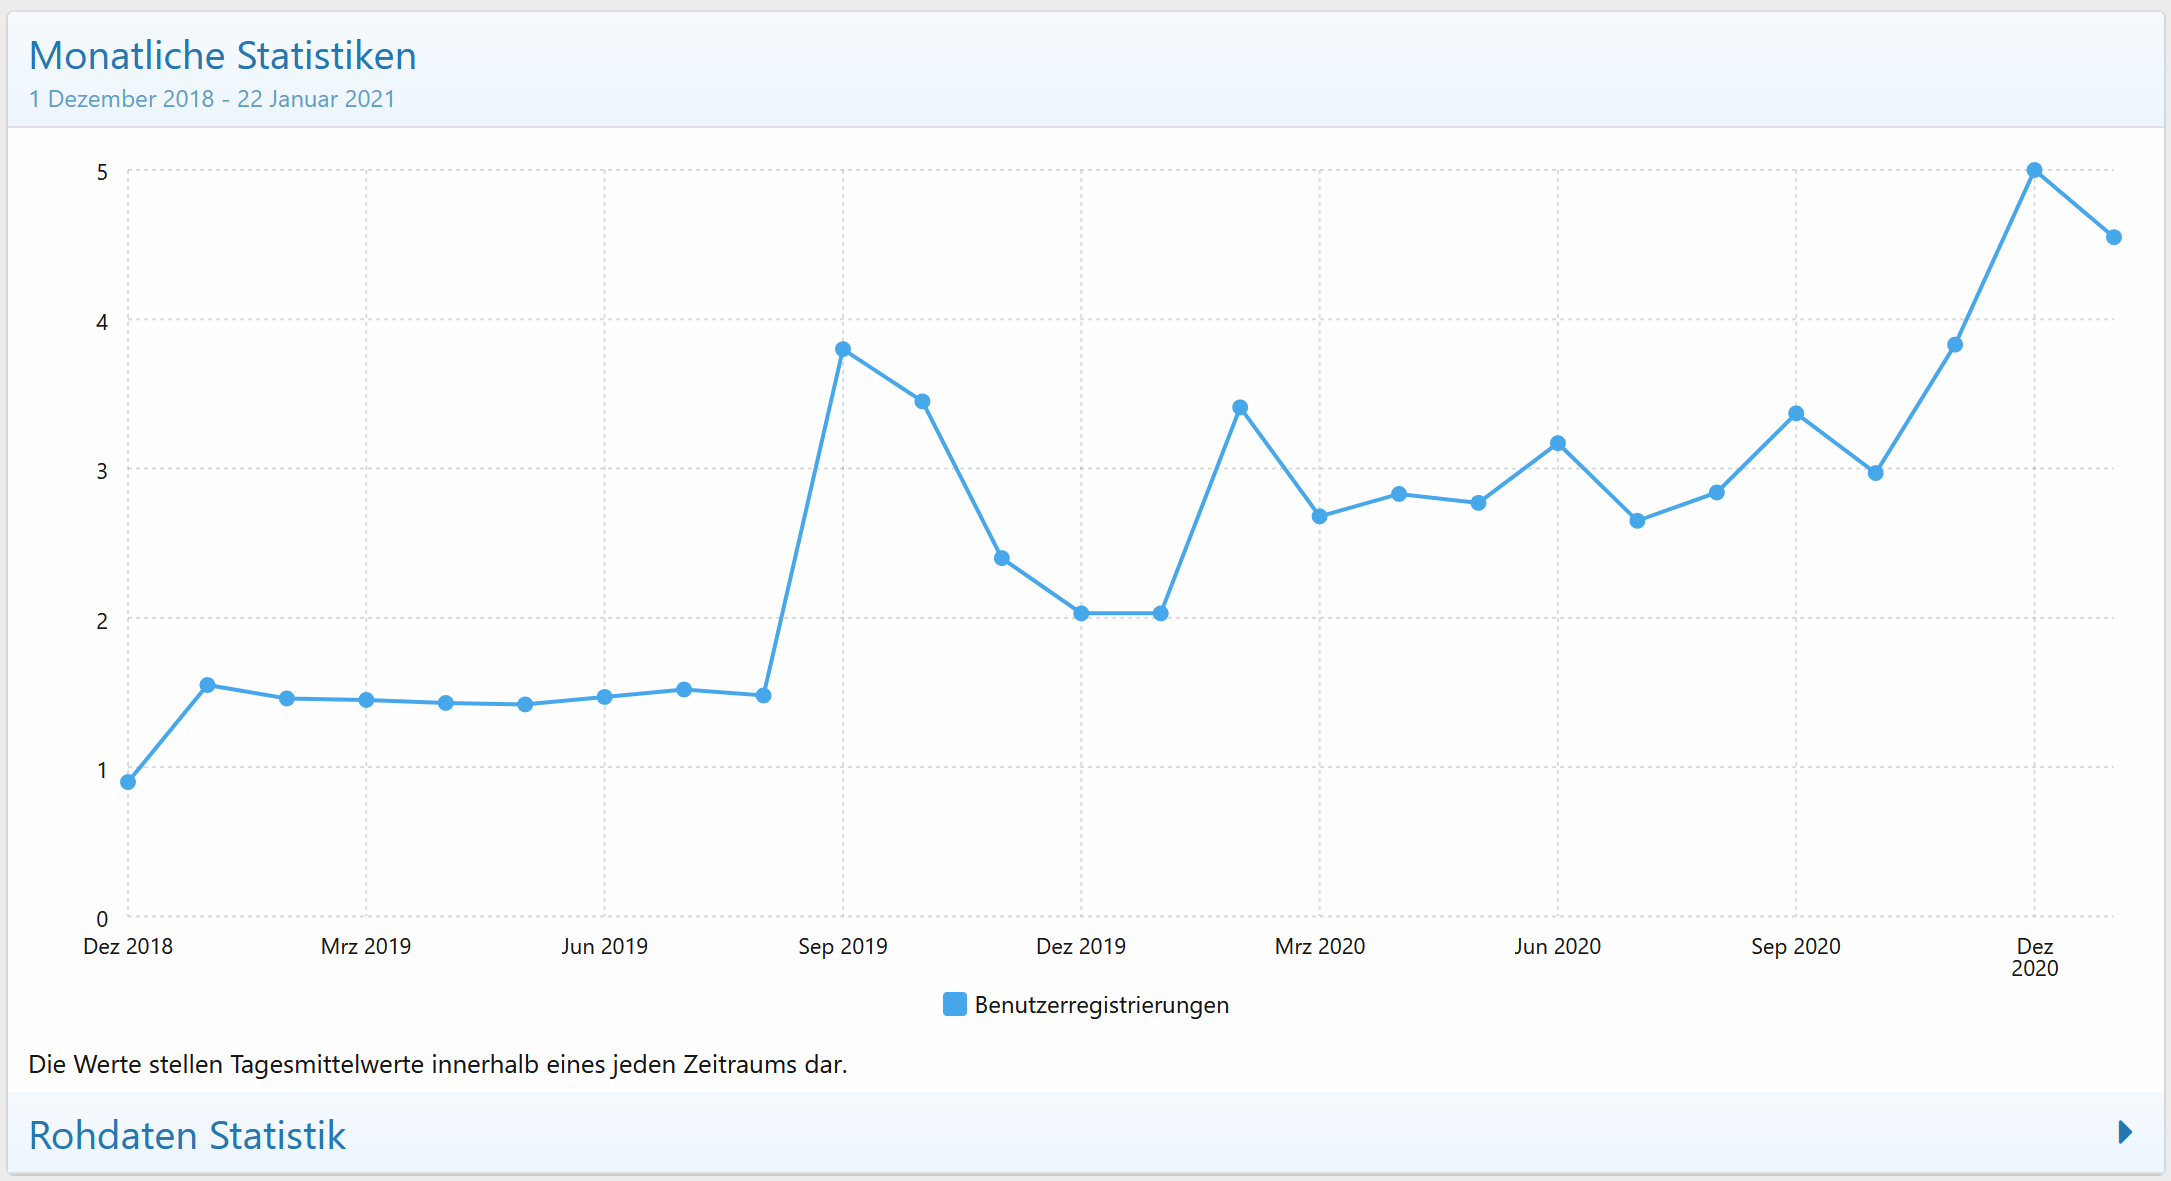Click the Dez 2020 x-axis label
This screenshot has width=2171, height=1181.
(2034, 957)
